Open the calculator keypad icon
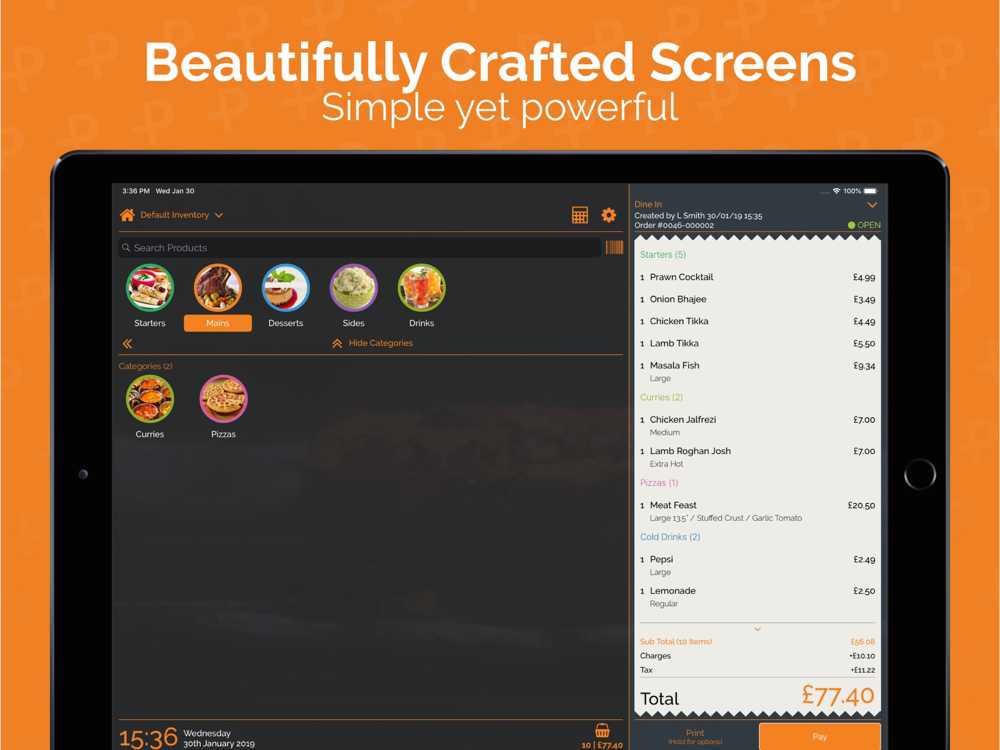The image size is (1000, 750). (580, 215)
